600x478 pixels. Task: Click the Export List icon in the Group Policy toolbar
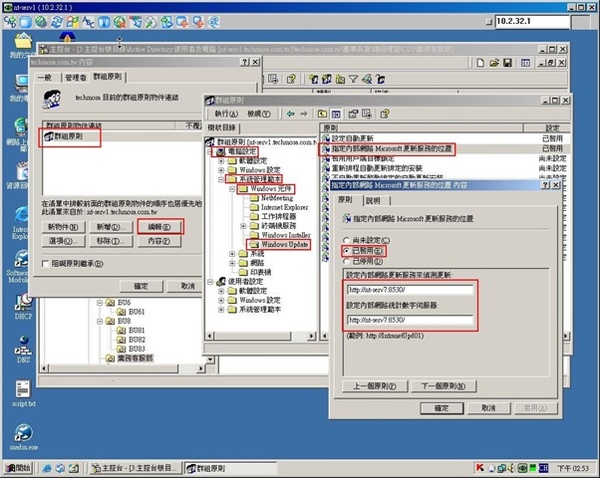(367, 114)
